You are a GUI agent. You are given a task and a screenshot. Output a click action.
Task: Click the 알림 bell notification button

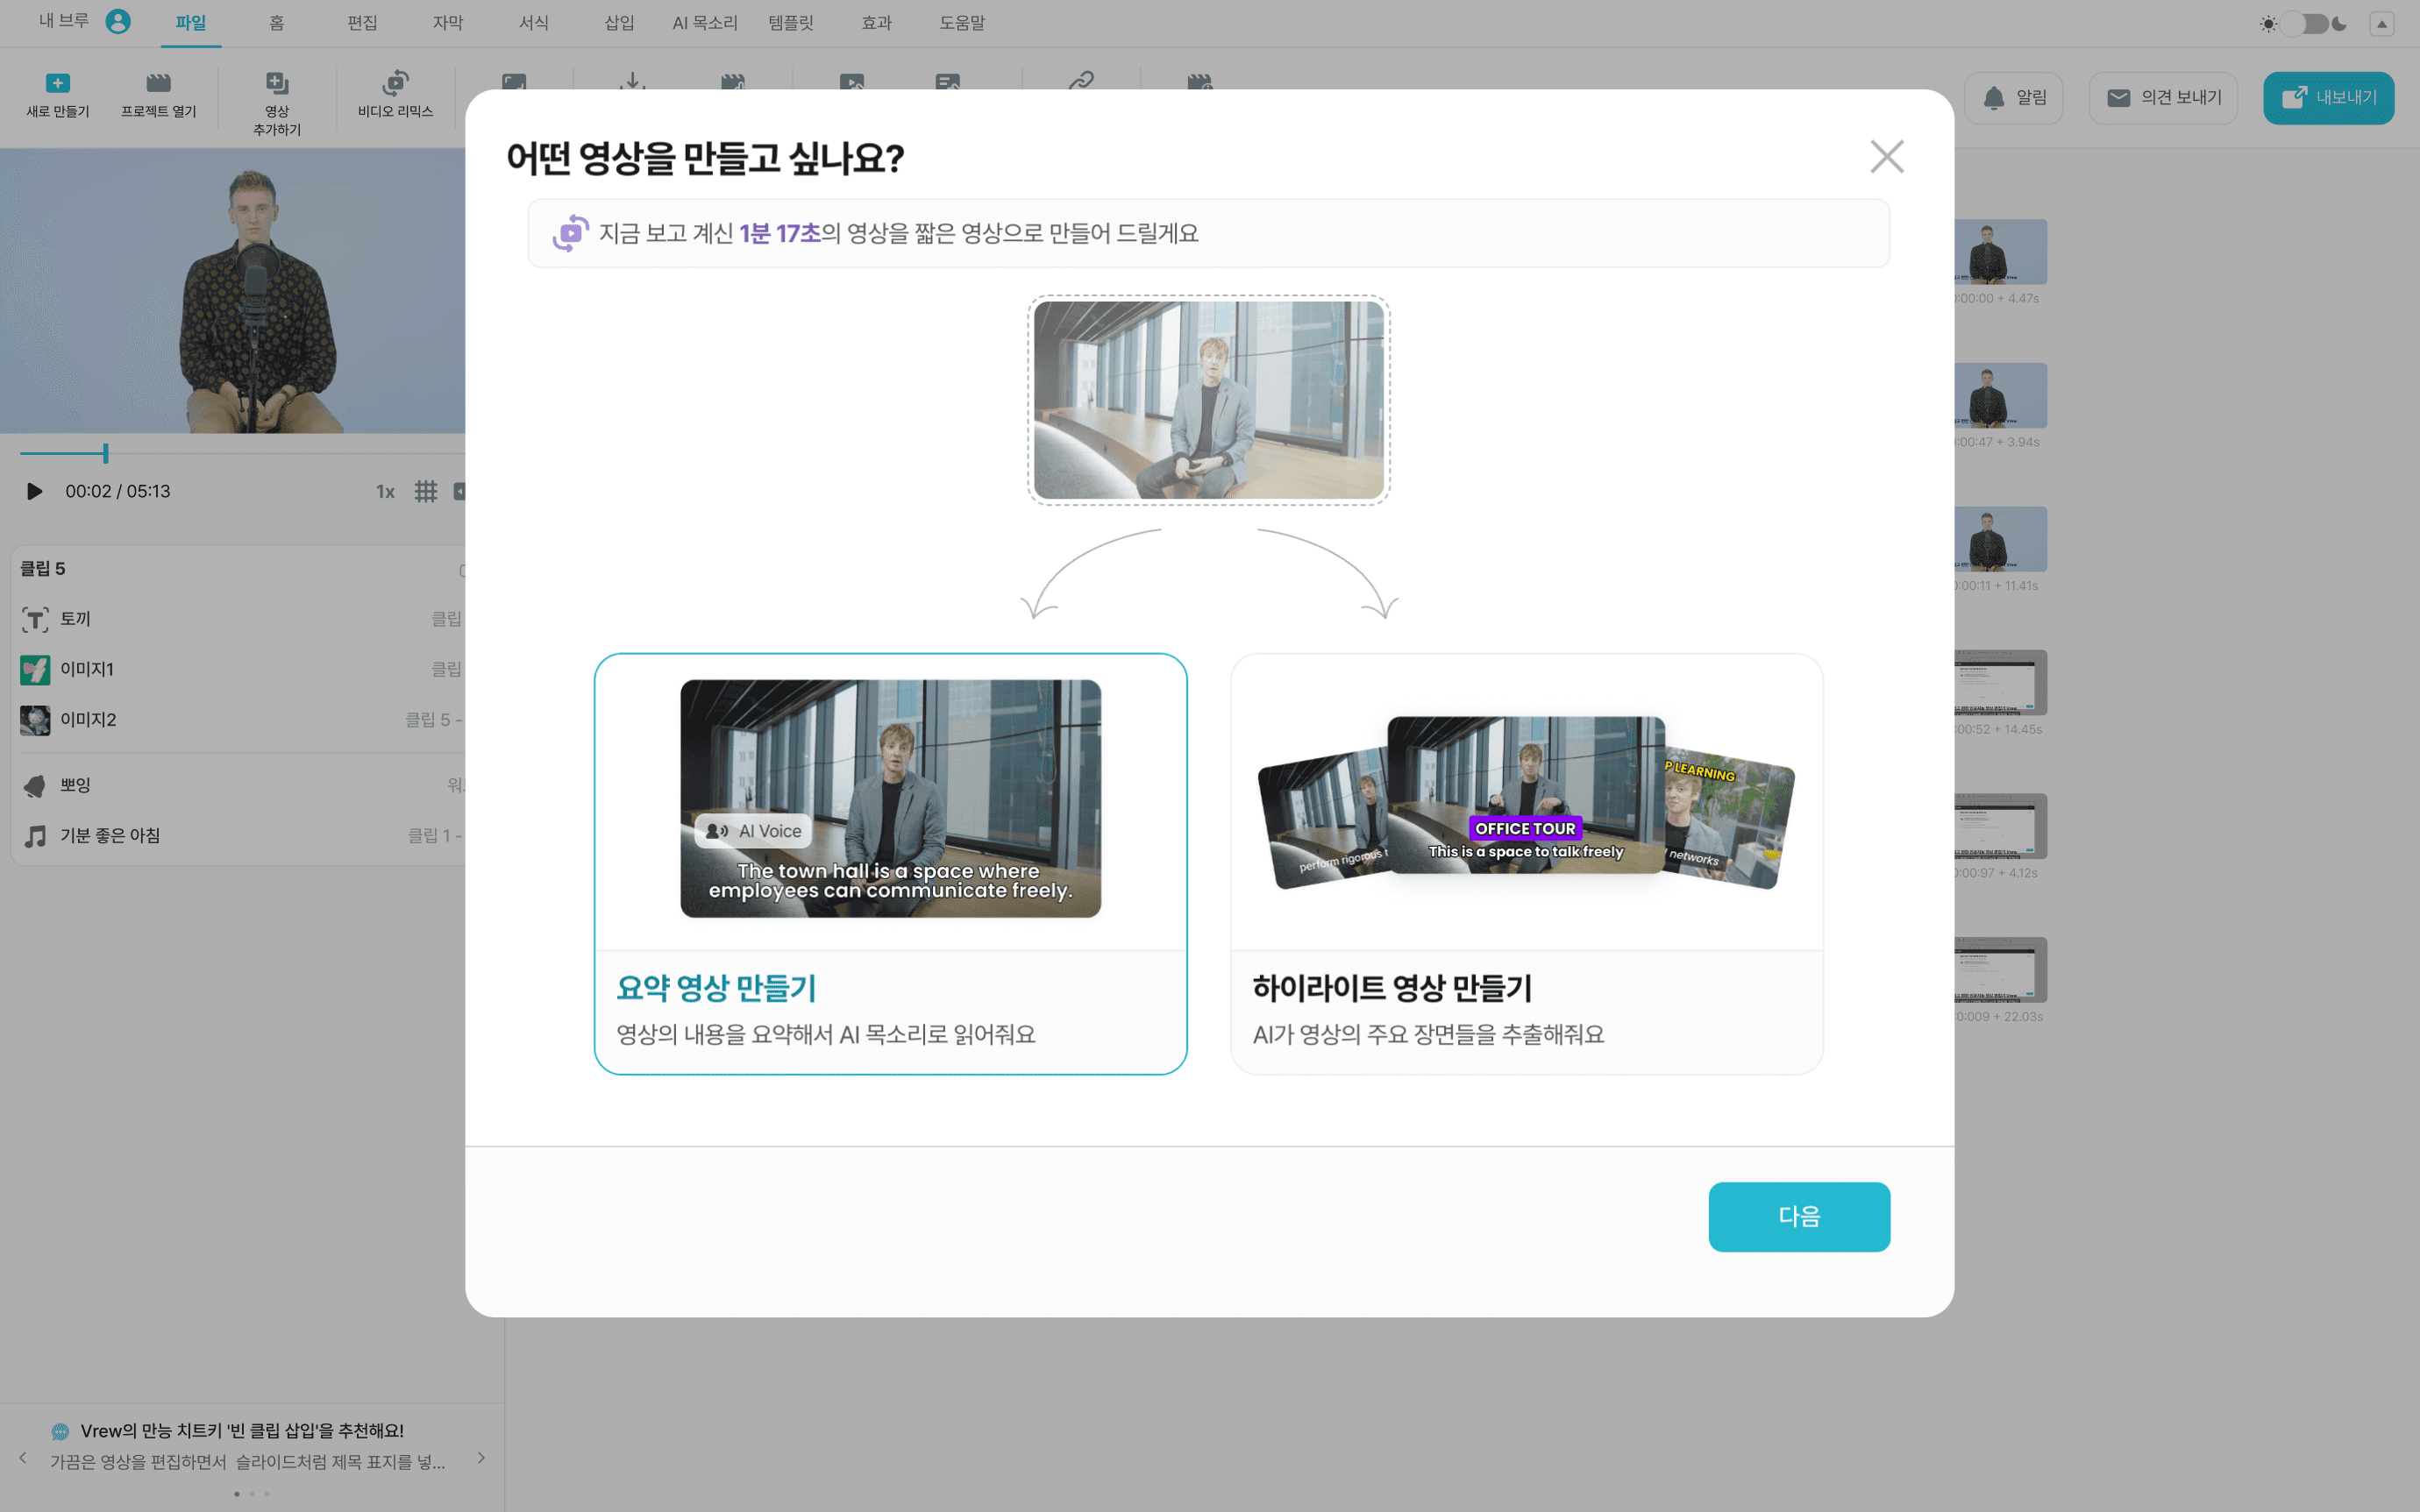coord(2013,98)
